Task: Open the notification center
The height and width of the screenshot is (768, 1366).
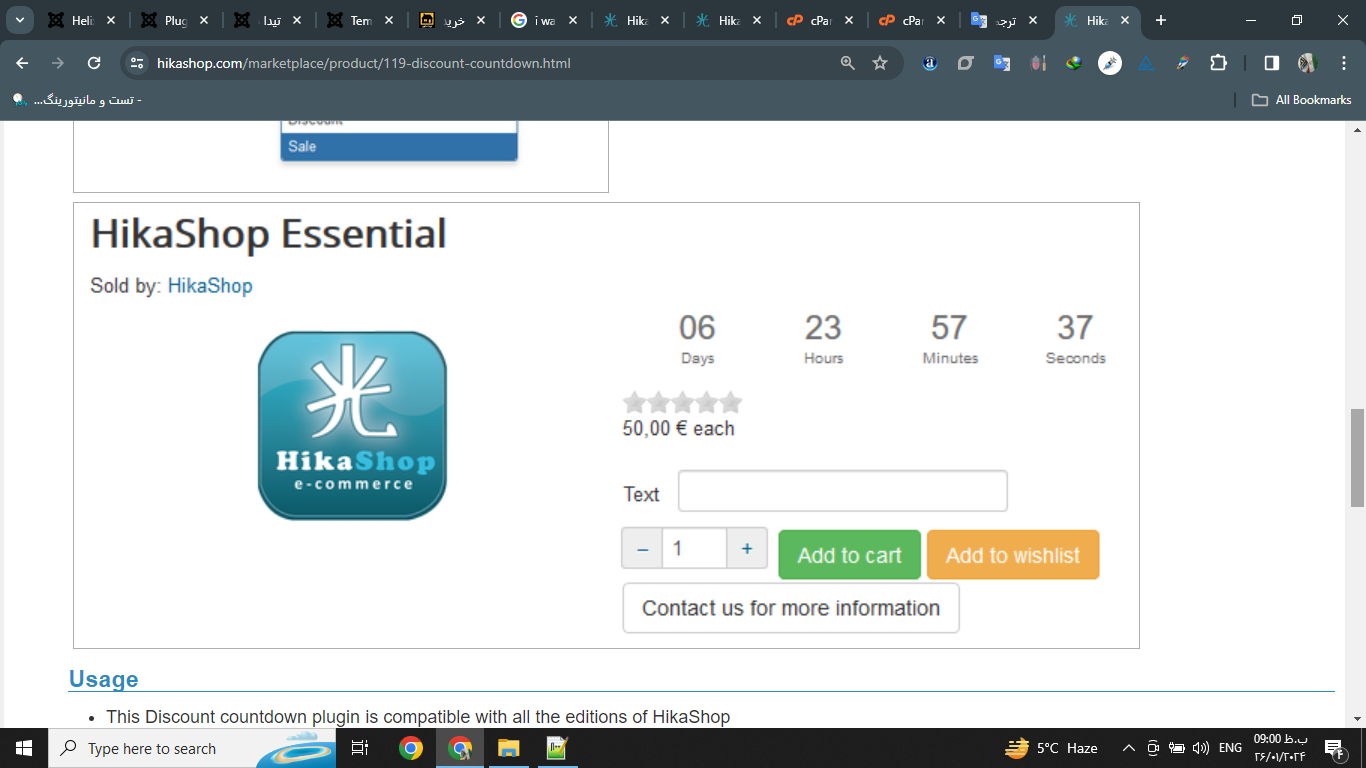Action: pos(1333,748)
